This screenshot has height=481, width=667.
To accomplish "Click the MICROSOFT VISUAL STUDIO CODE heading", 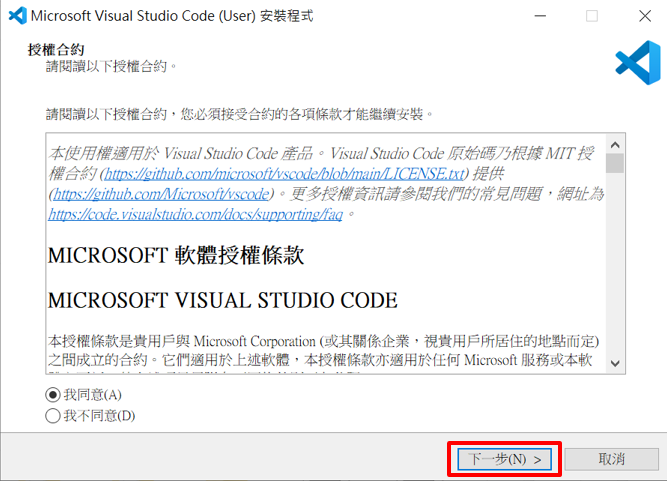I will coord(223,300).
